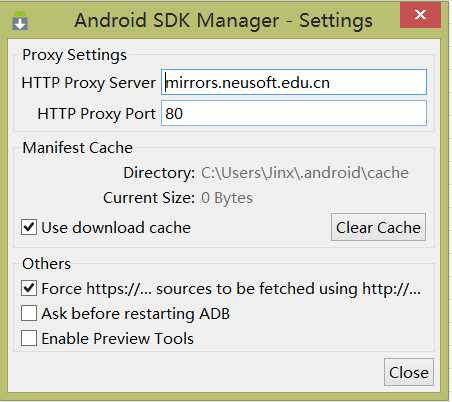
Task: Click the Force https sources label text
Action: [231, 289]
